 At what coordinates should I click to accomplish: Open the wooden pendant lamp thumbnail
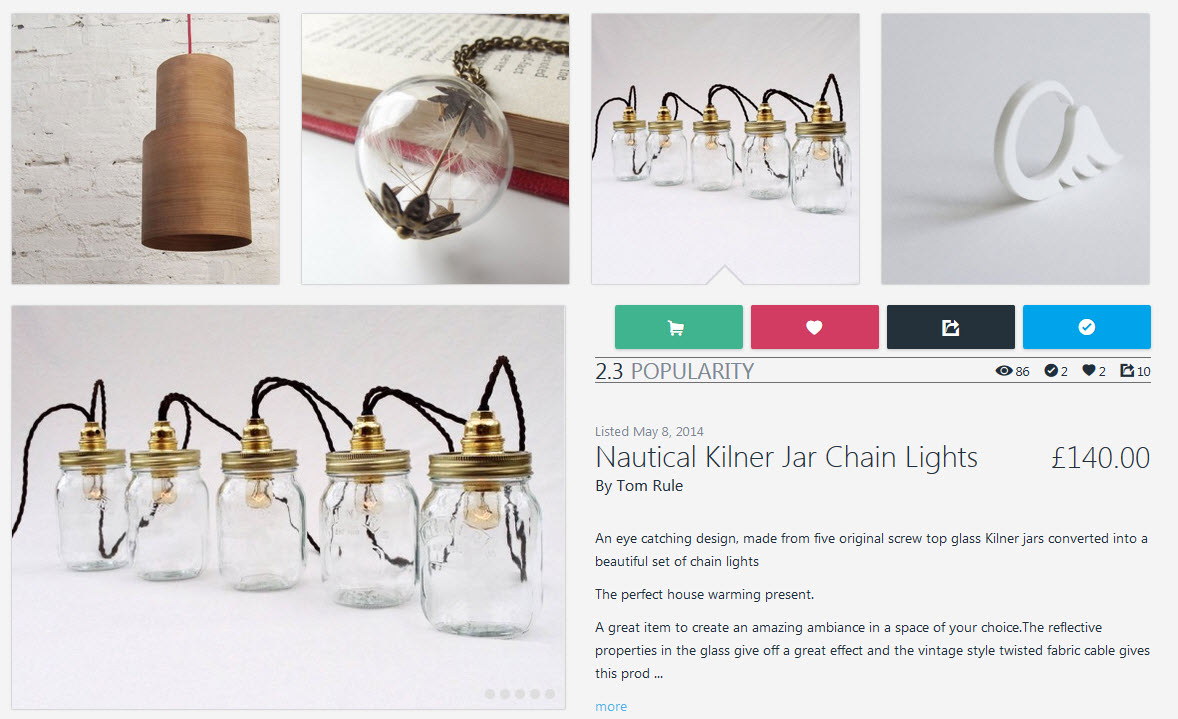[x=146, y=149]
